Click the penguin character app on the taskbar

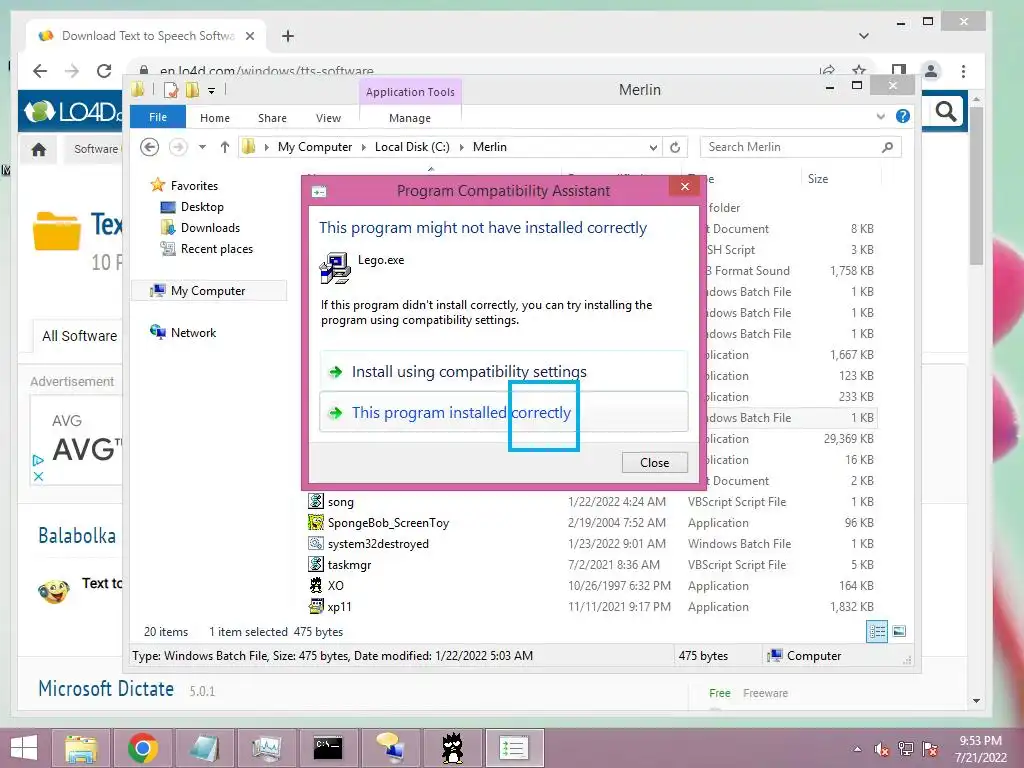(x=451, y=748)
